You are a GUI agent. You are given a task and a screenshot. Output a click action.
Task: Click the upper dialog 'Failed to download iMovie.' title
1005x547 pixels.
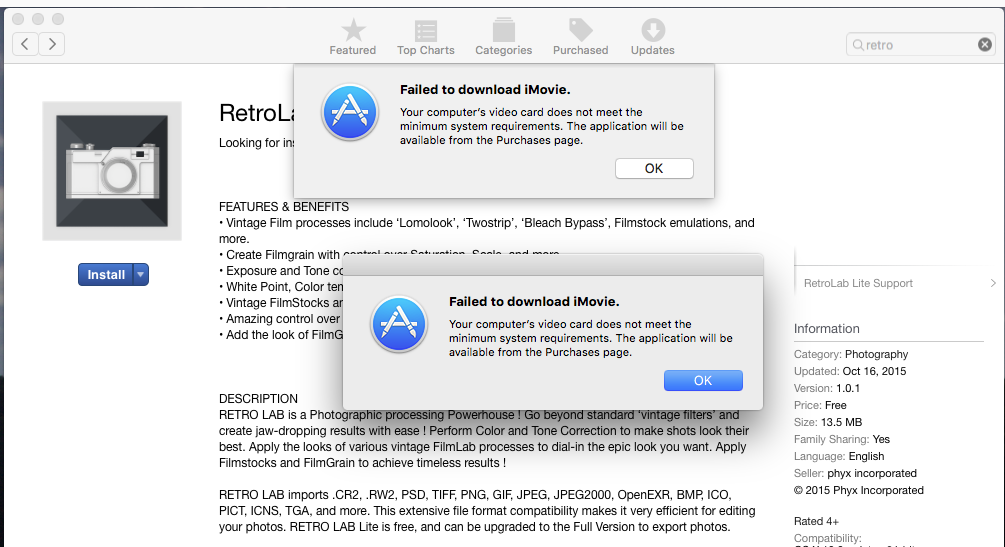point(485,89)
